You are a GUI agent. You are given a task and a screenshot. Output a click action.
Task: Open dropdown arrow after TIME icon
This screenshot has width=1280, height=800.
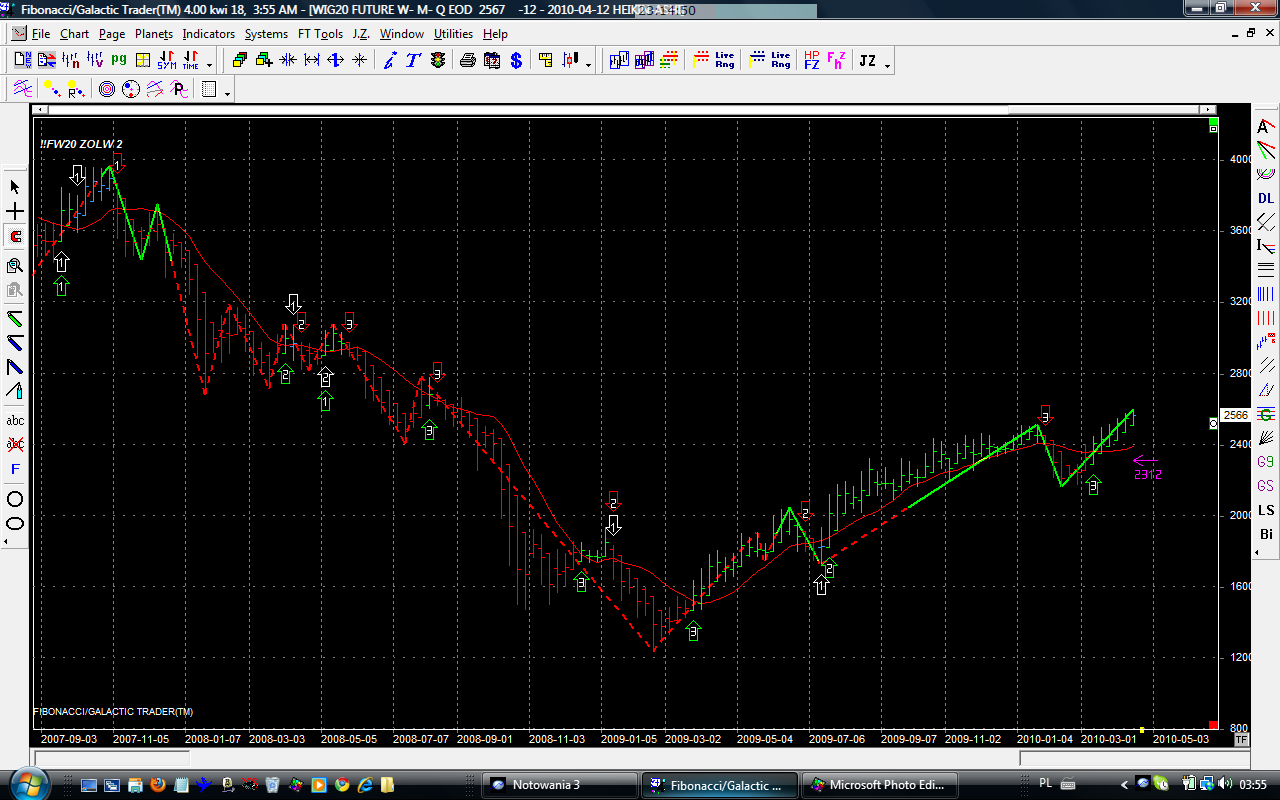pyautogui.click(x=209, y=65)
